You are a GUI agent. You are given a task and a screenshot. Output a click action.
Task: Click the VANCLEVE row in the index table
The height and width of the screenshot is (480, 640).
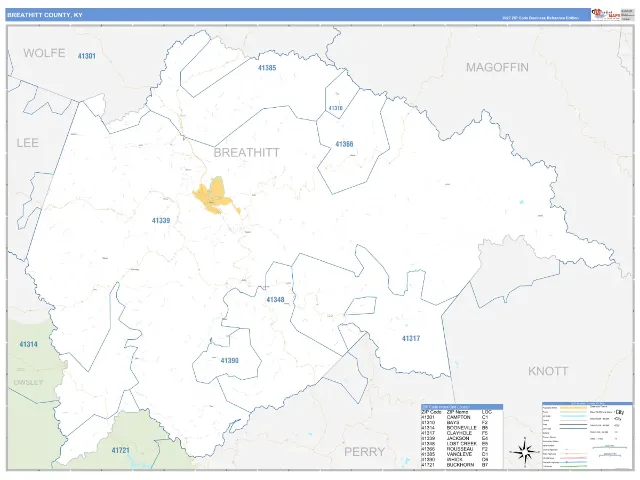[x=455, y=454]
